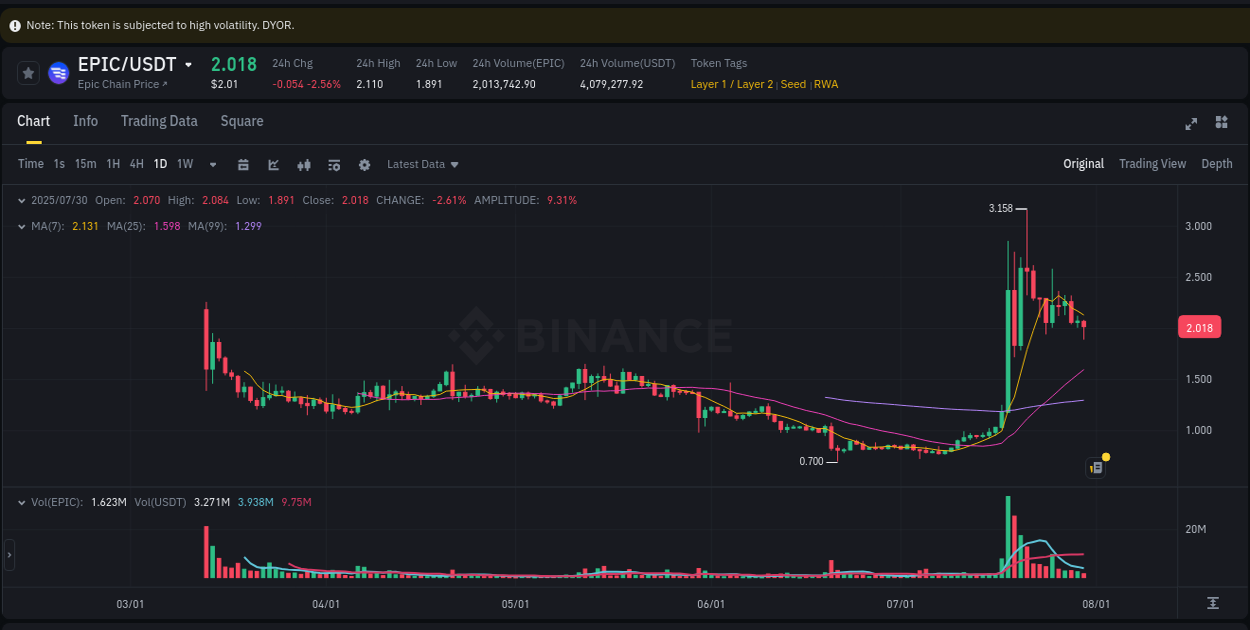This screenshot has width=1250, height=630.
Task: Switch to the 15m interval
Action: coord(85,164)
